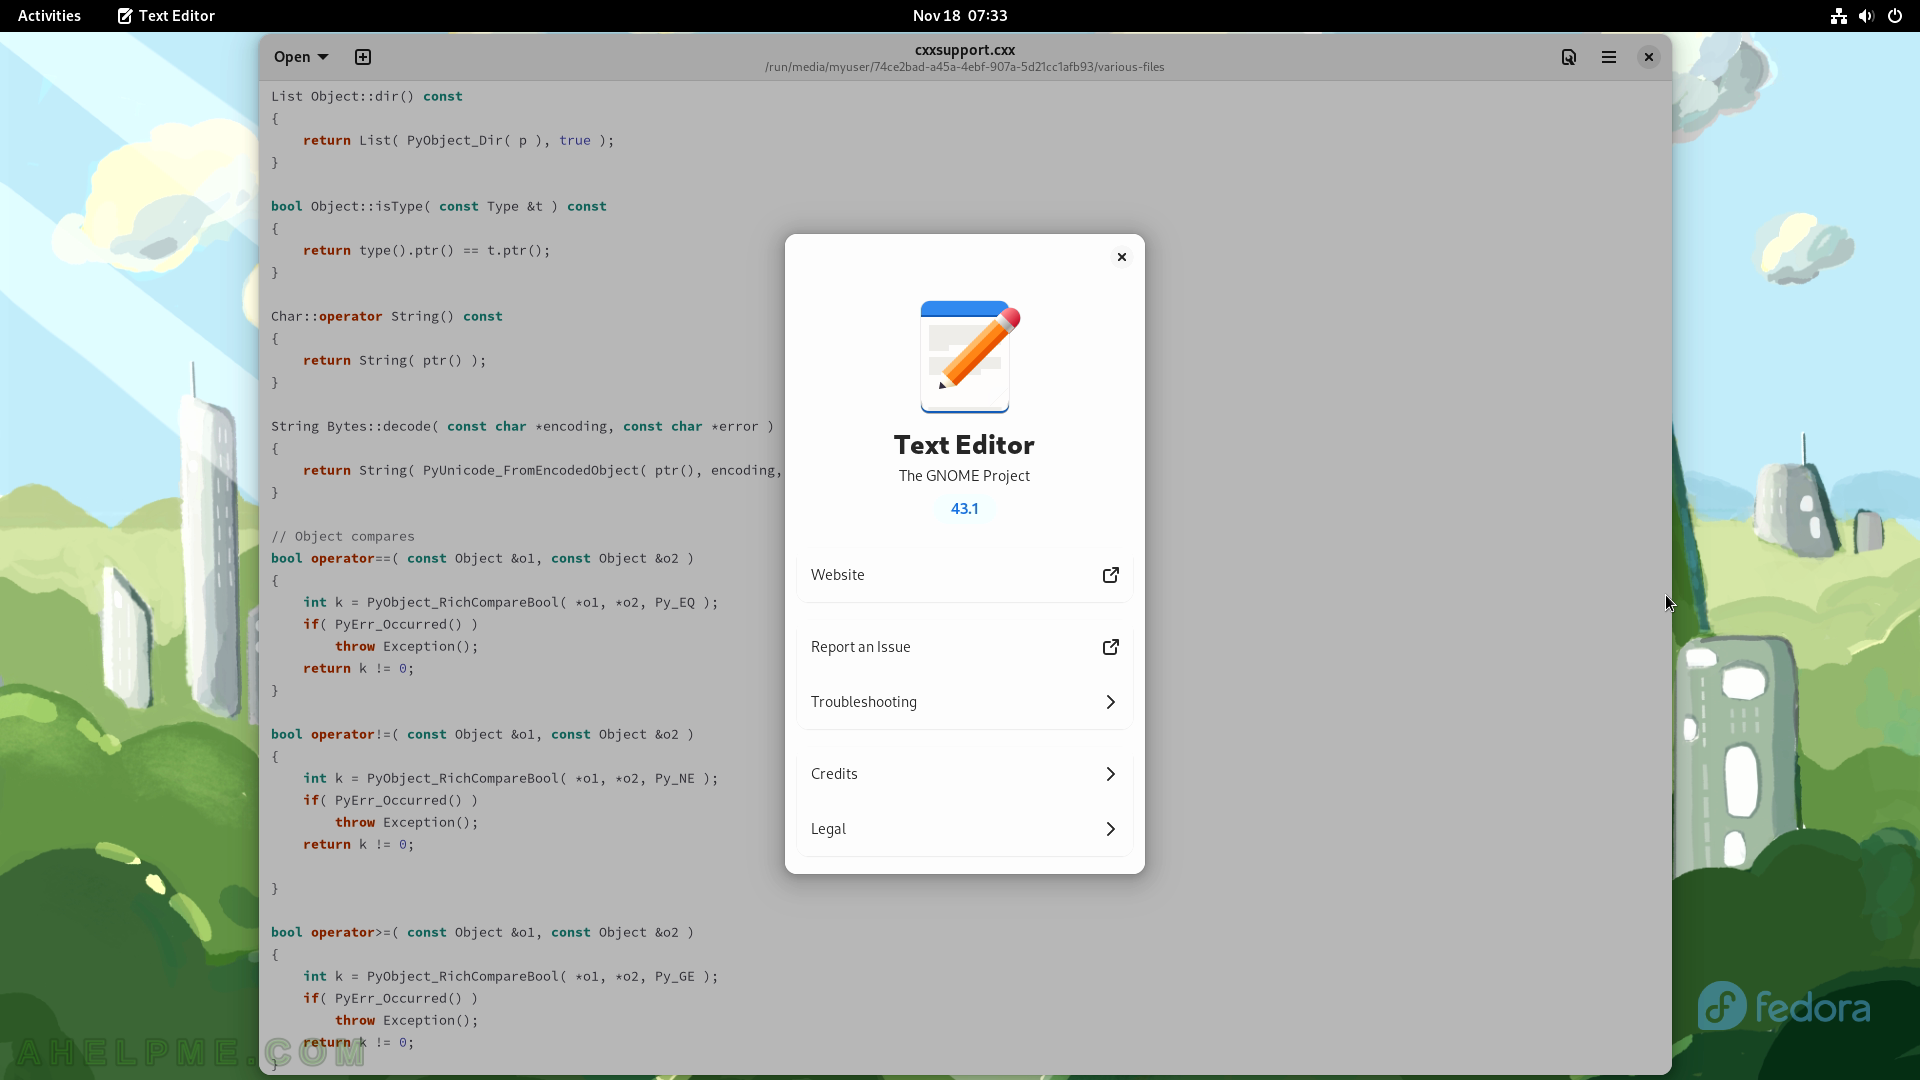Click 'return String( ptr() );' line

(x=395, y=360)
